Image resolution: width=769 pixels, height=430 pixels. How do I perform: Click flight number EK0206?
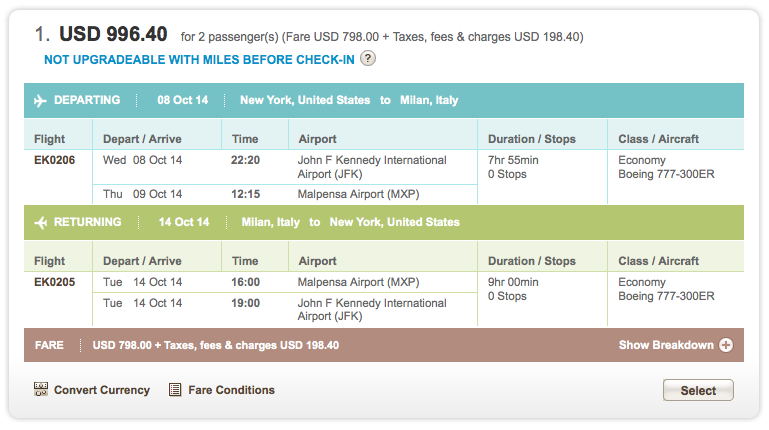[x=54, y=160]
